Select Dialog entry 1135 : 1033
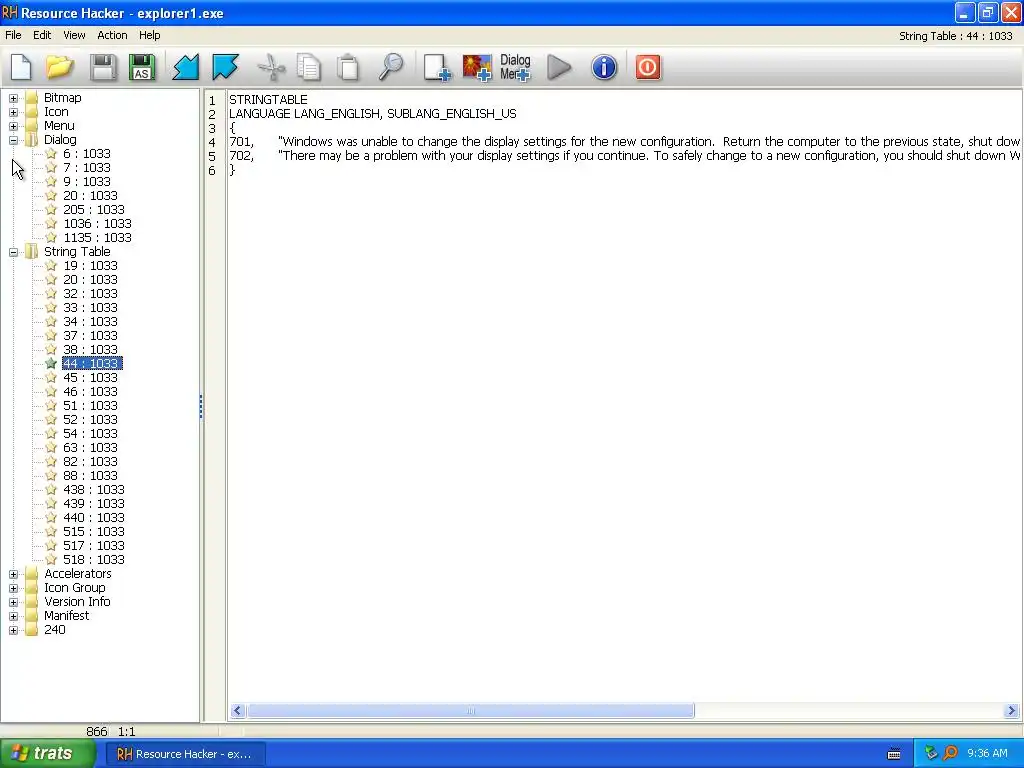Viewport: 1024px width, 768px height. [97, 238]
